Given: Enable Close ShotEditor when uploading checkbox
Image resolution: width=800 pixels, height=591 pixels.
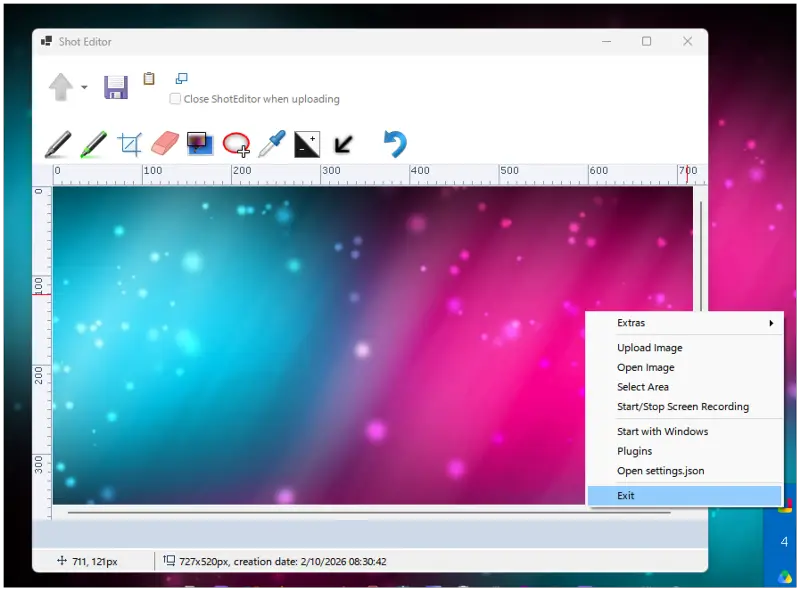Looking at the screenshot, I should 175,98.
